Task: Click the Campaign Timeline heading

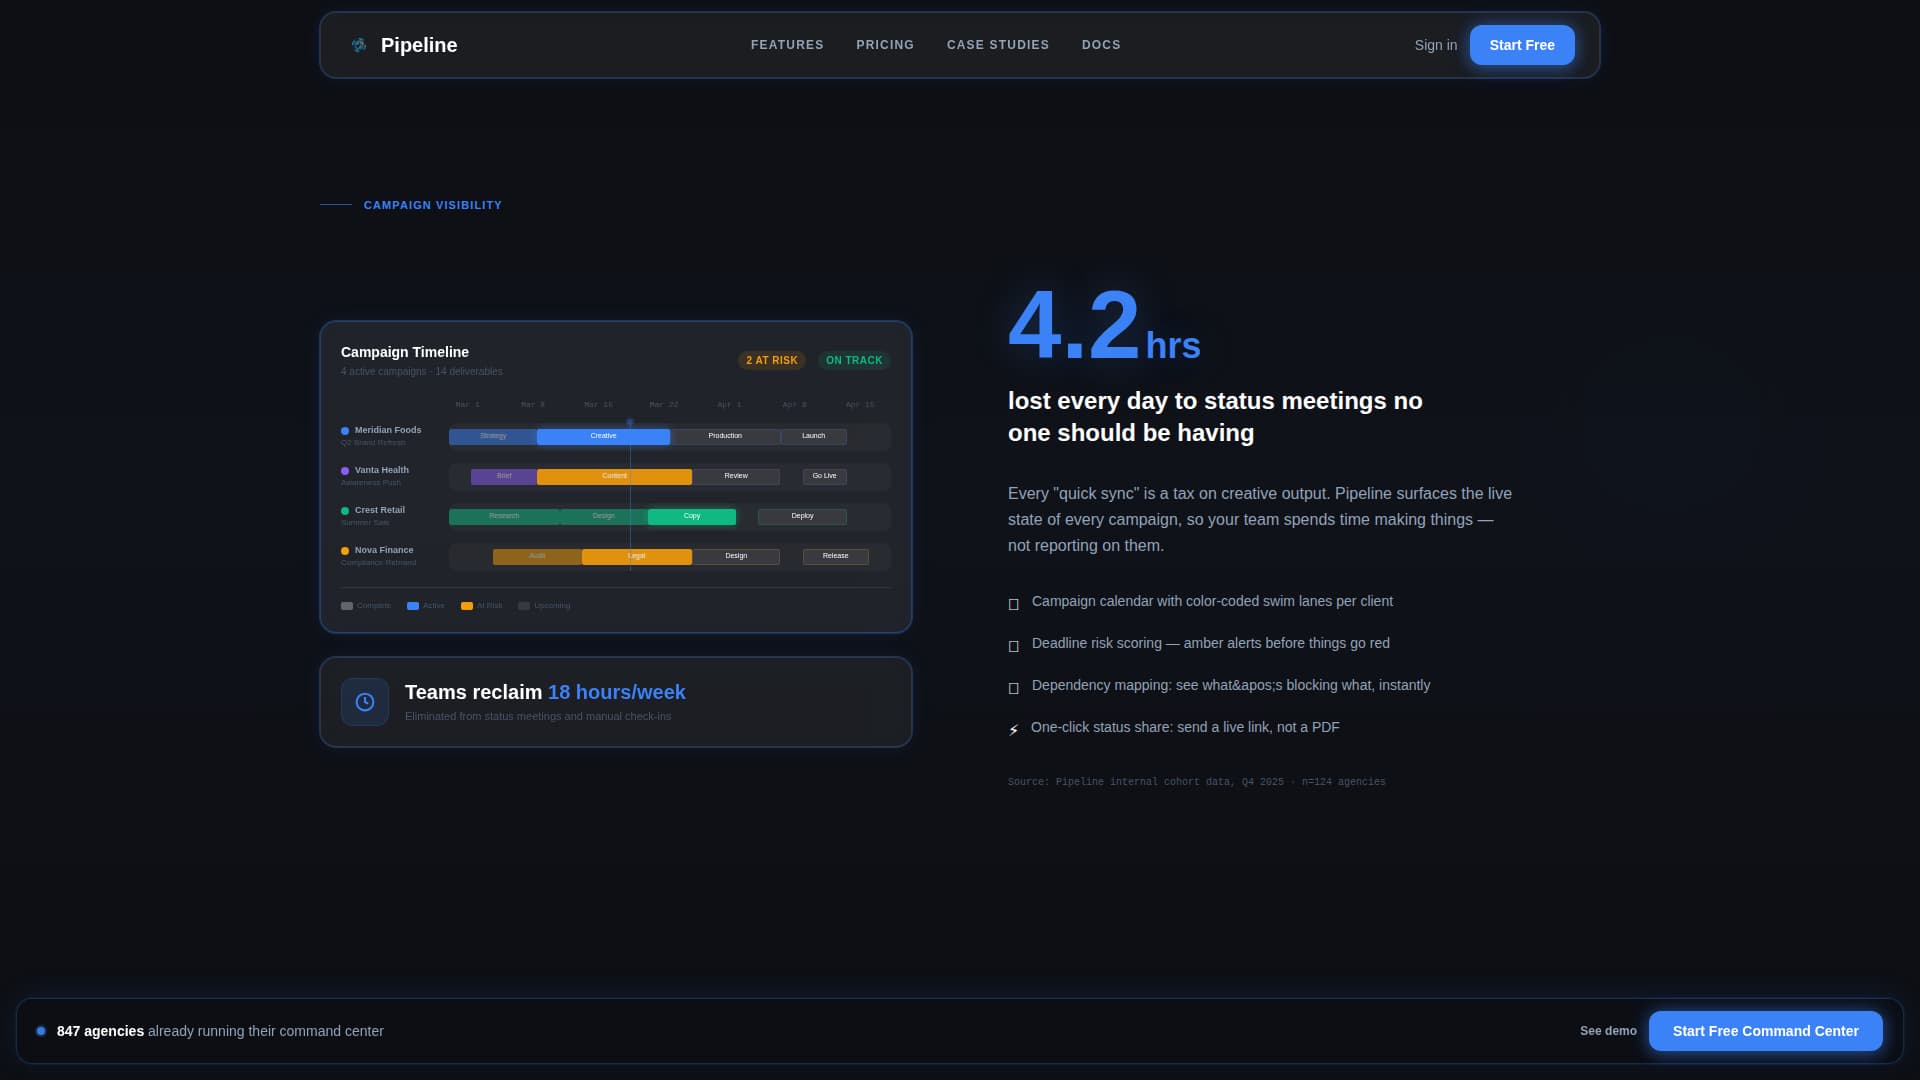Action: tap(405, 352)
